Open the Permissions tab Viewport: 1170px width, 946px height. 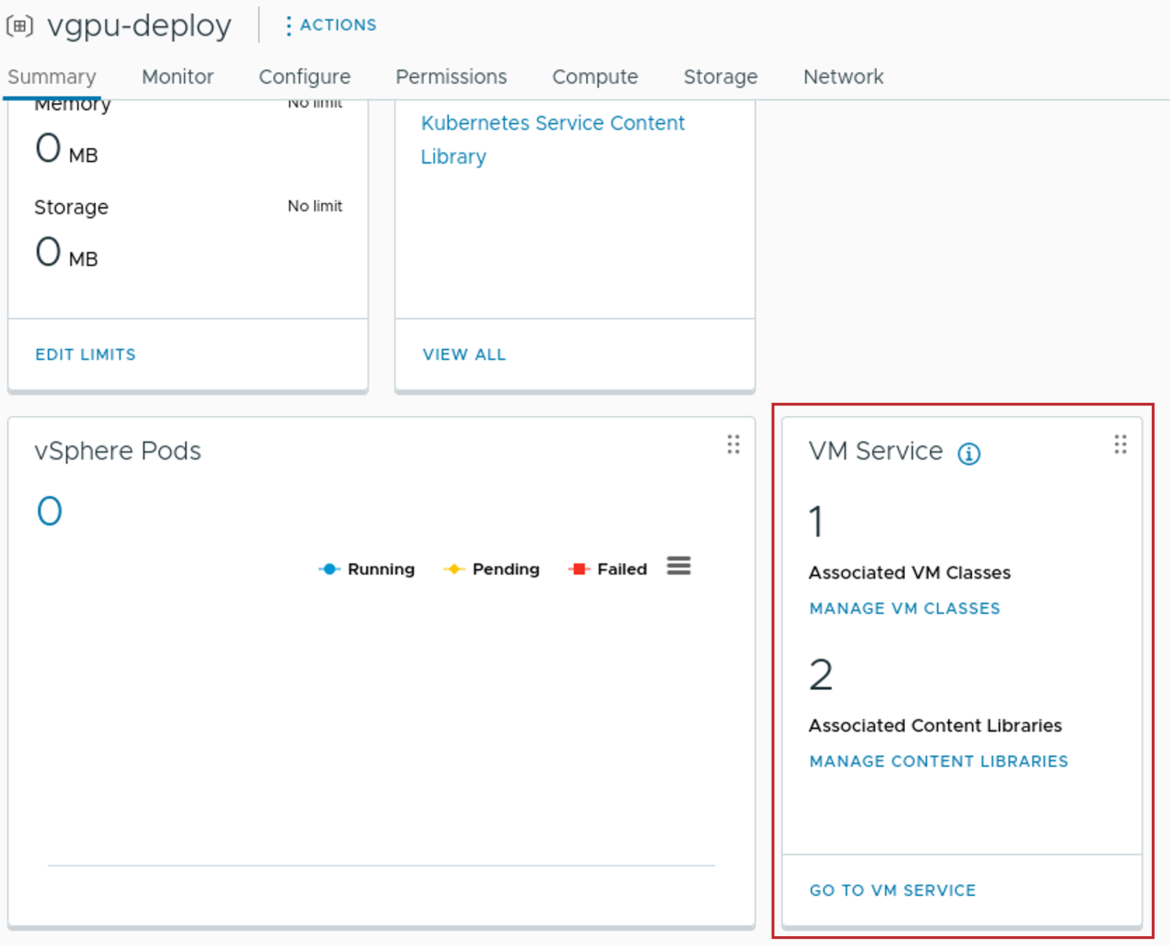click(x=451, y=77)
